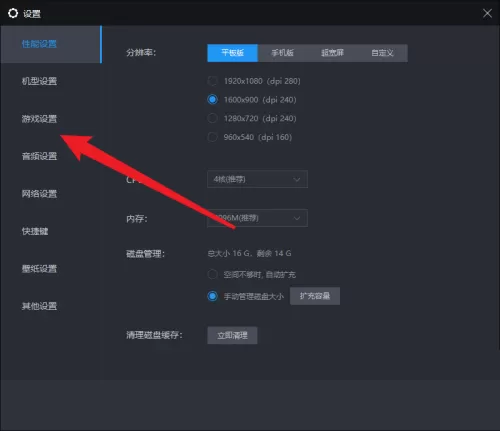The width and height of the screenshot is (500, 431).
Task: Click the 清理磁盘缓存 label
Action: point(154,335)
